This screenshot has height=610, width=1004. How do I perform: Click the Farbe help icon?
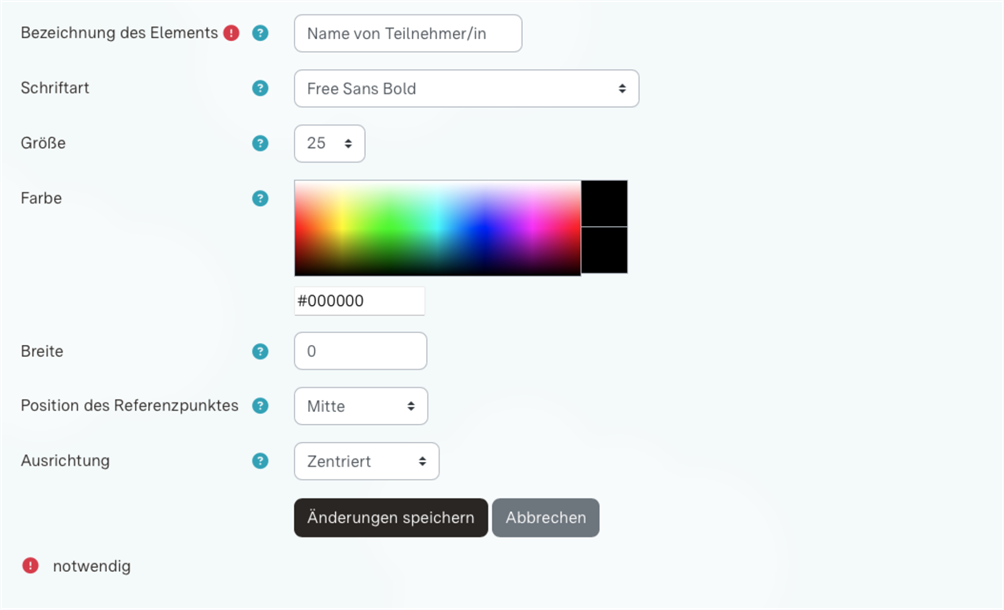260,198
